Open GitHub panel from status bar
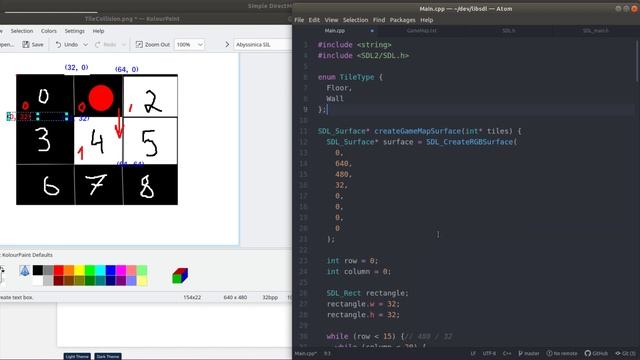 pos(596,353)
